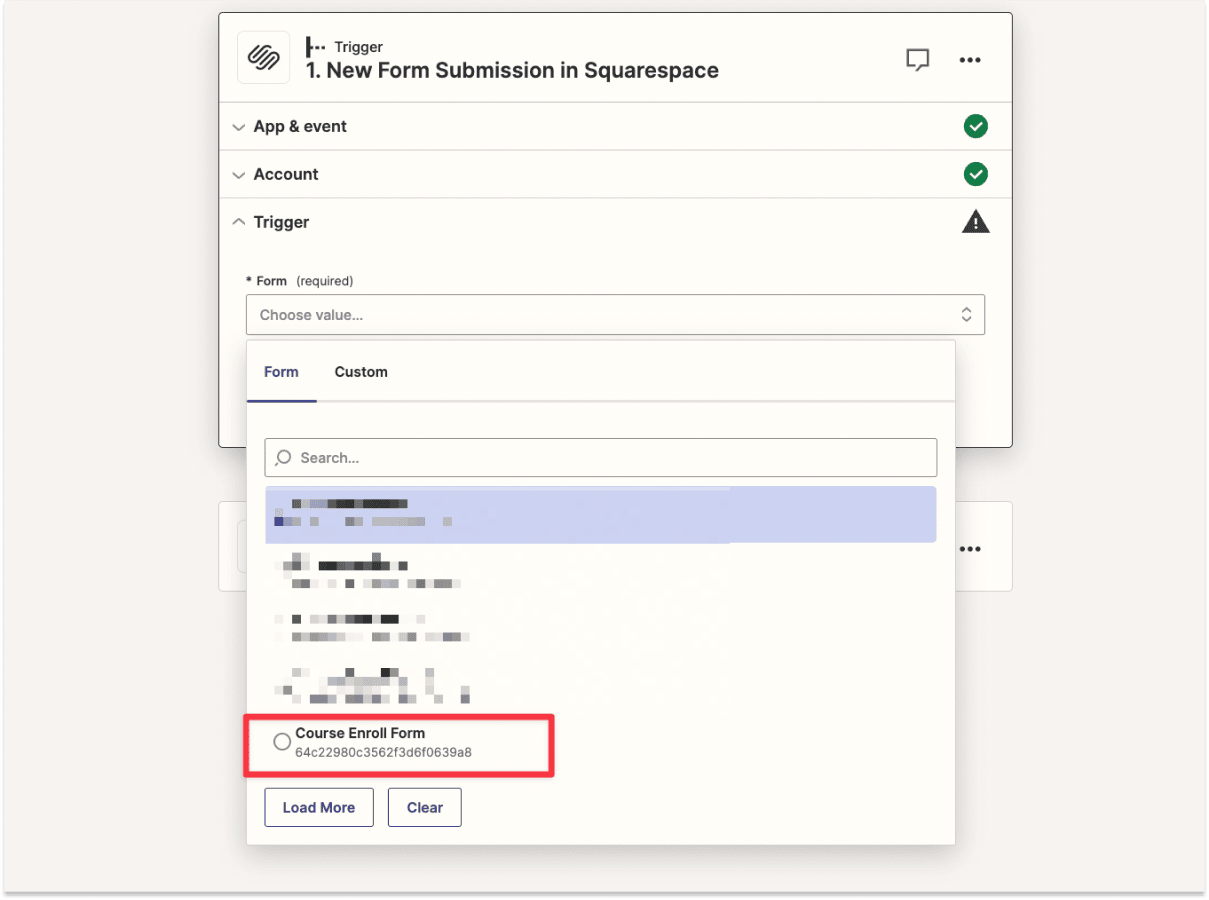Open the ellipsis menu on the trigger step
This screenshot has width=1209, height=900.
tap(969, 60)
